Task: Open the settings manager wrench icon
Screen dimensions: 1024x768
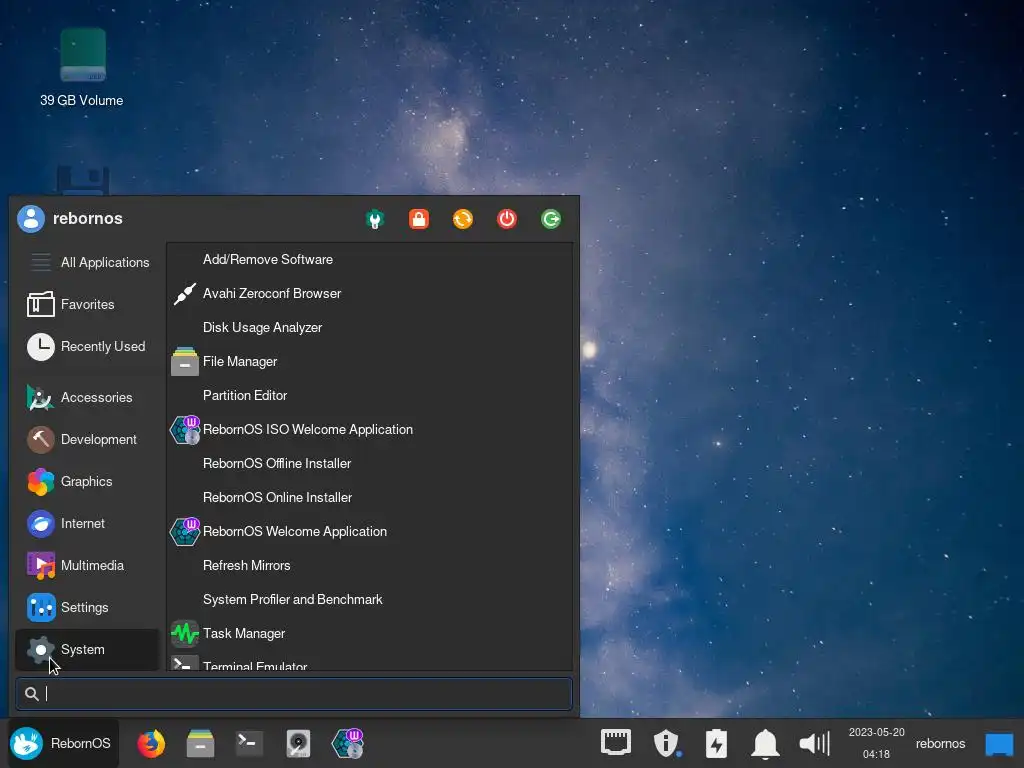Action: 375,219
